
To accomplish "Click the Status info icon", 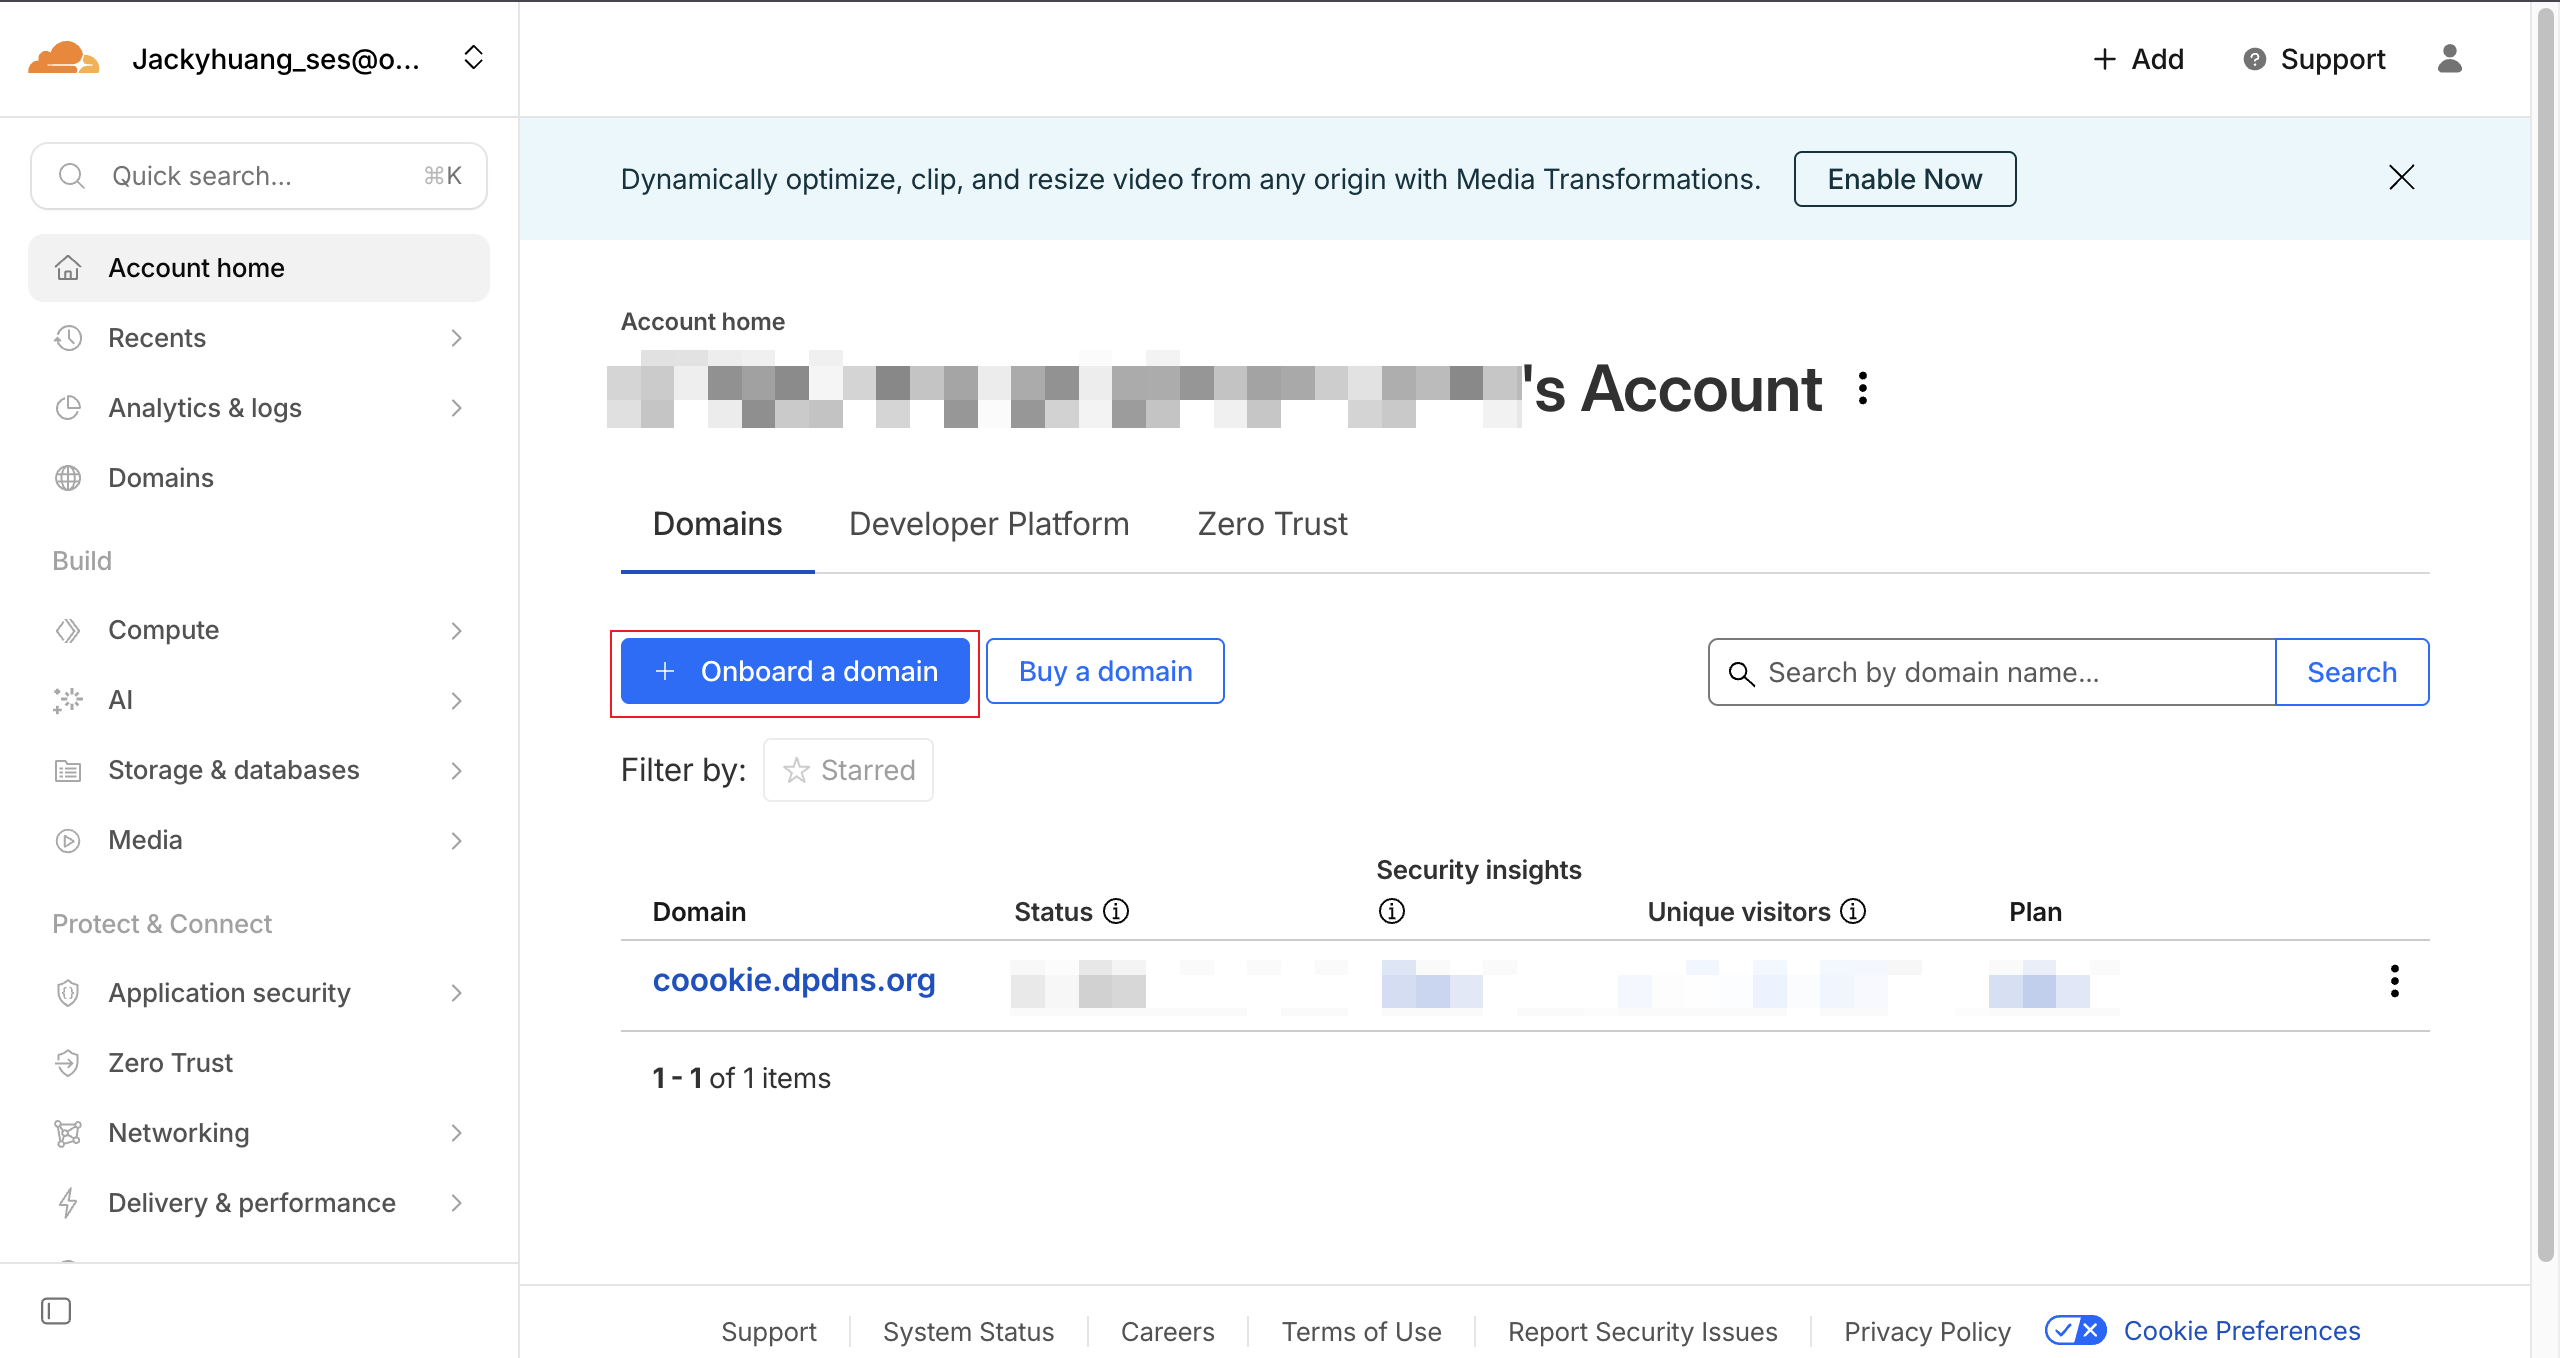I will pos(1116,911).
